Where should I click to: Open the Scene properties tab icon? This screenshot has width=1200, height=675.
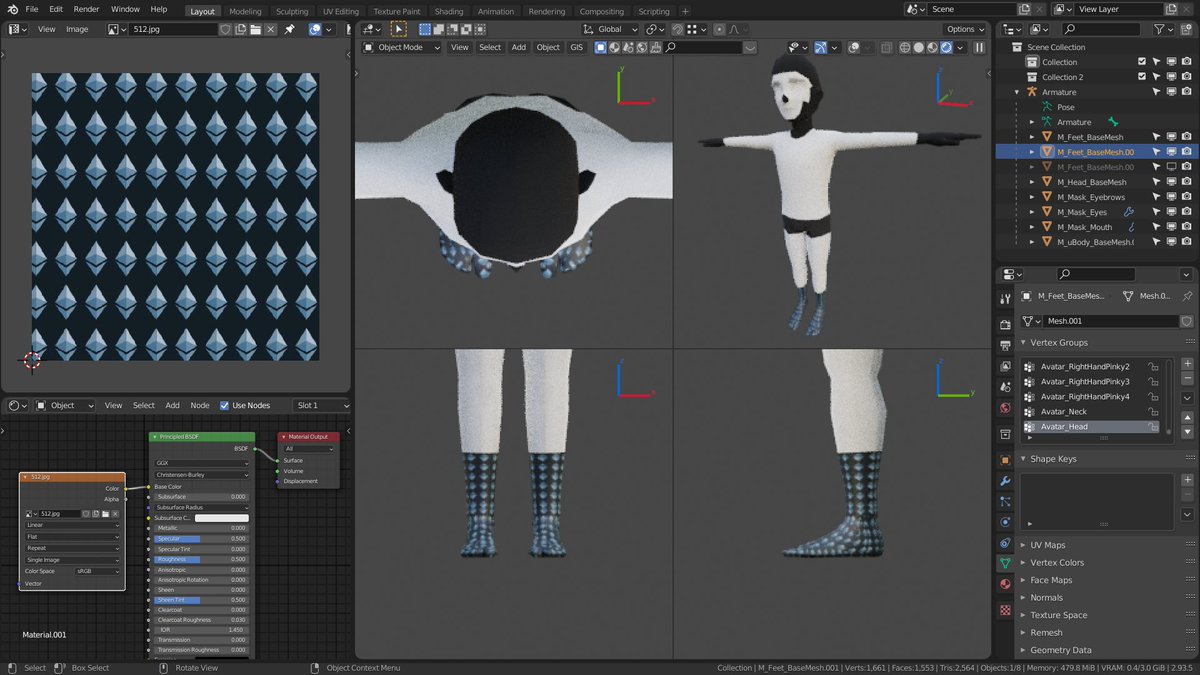point(1005,387)
